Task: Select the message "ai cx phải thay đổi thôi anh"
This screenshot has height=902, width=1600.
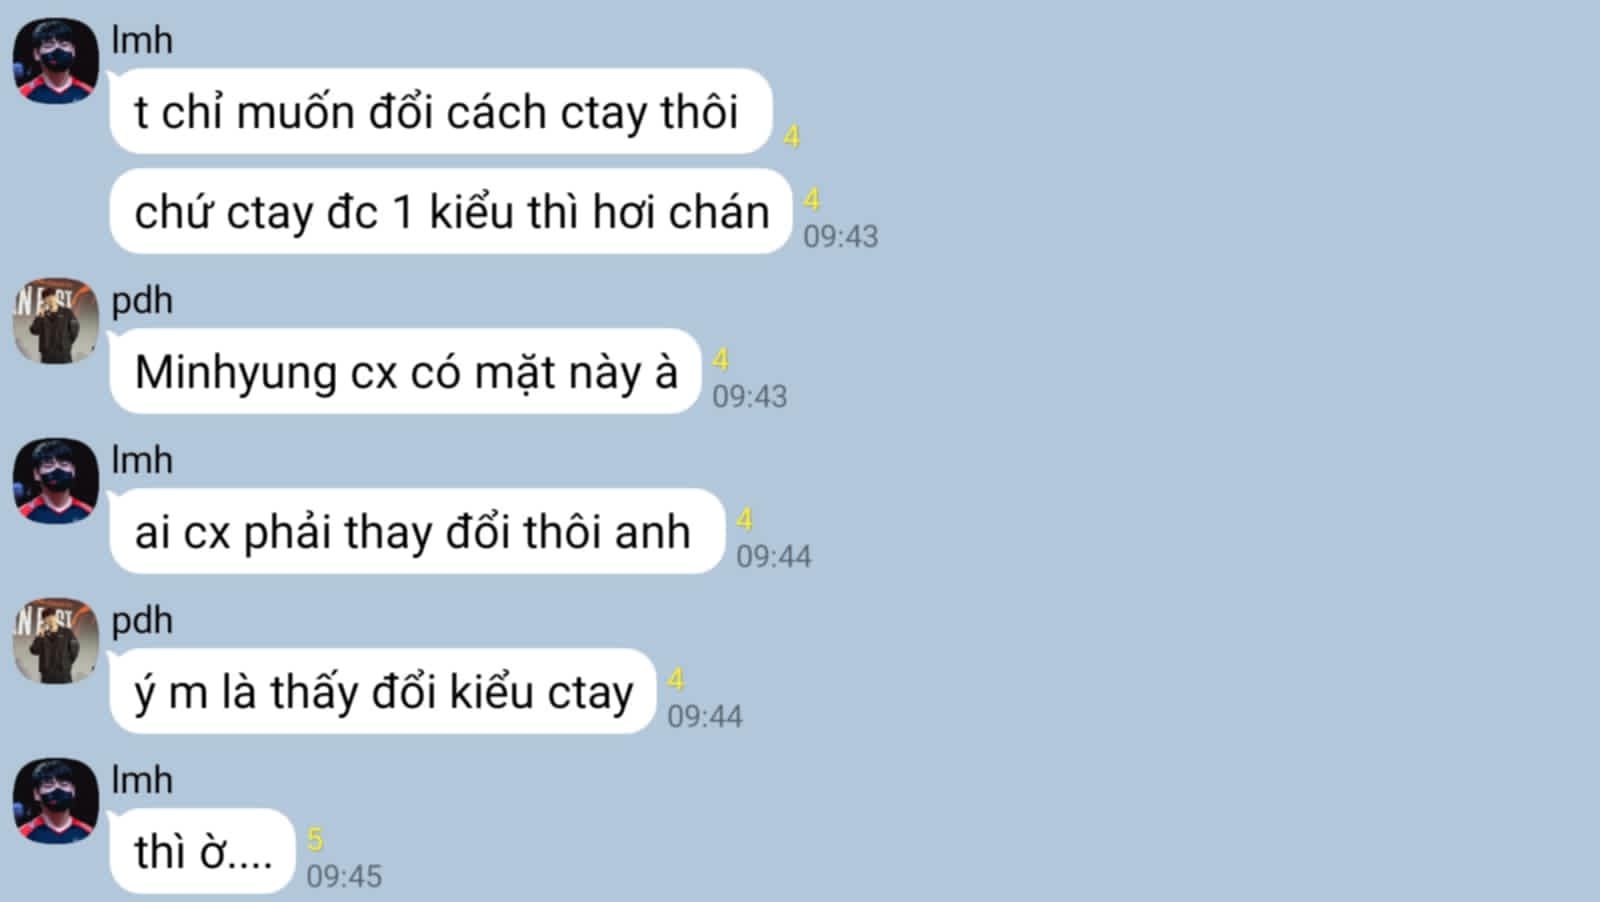Action: click(417, 531)
